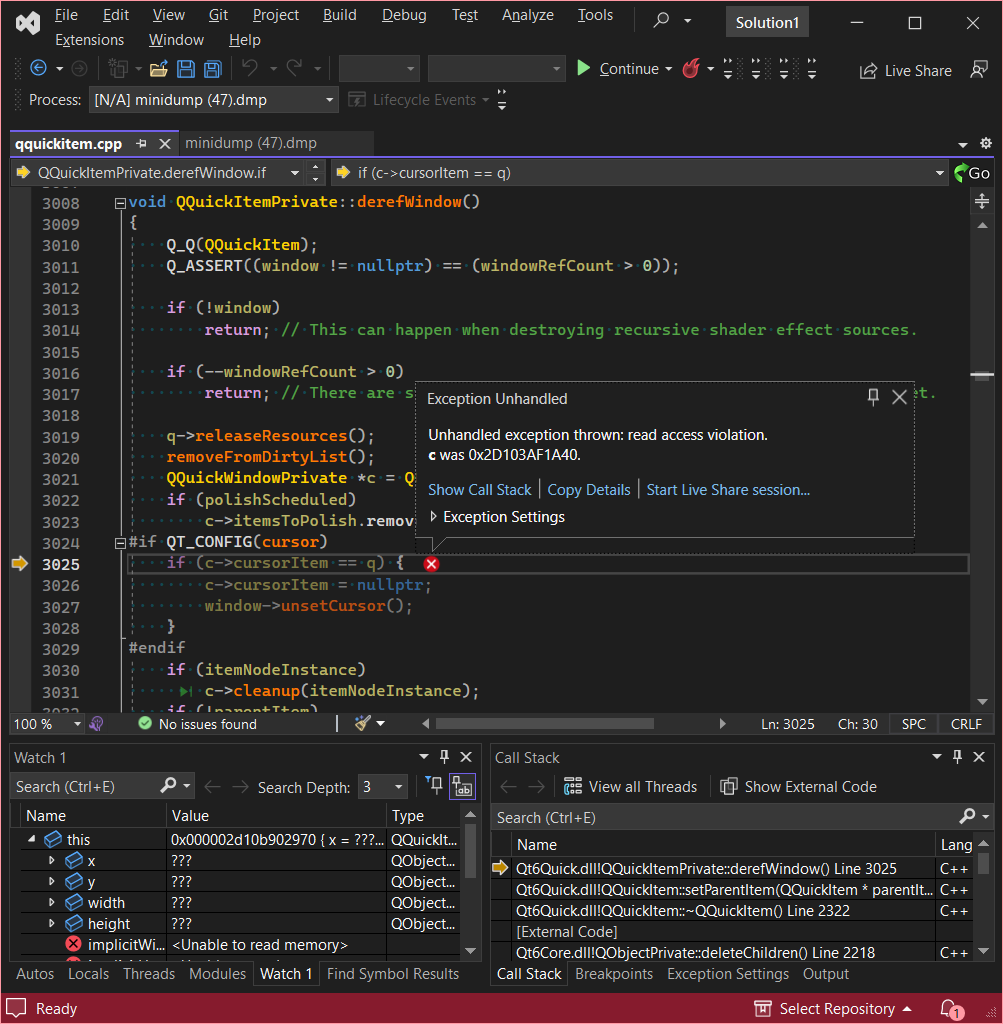Click the Show Call Stack link
Viewport: 1003px width, 1024px height.
480,489
